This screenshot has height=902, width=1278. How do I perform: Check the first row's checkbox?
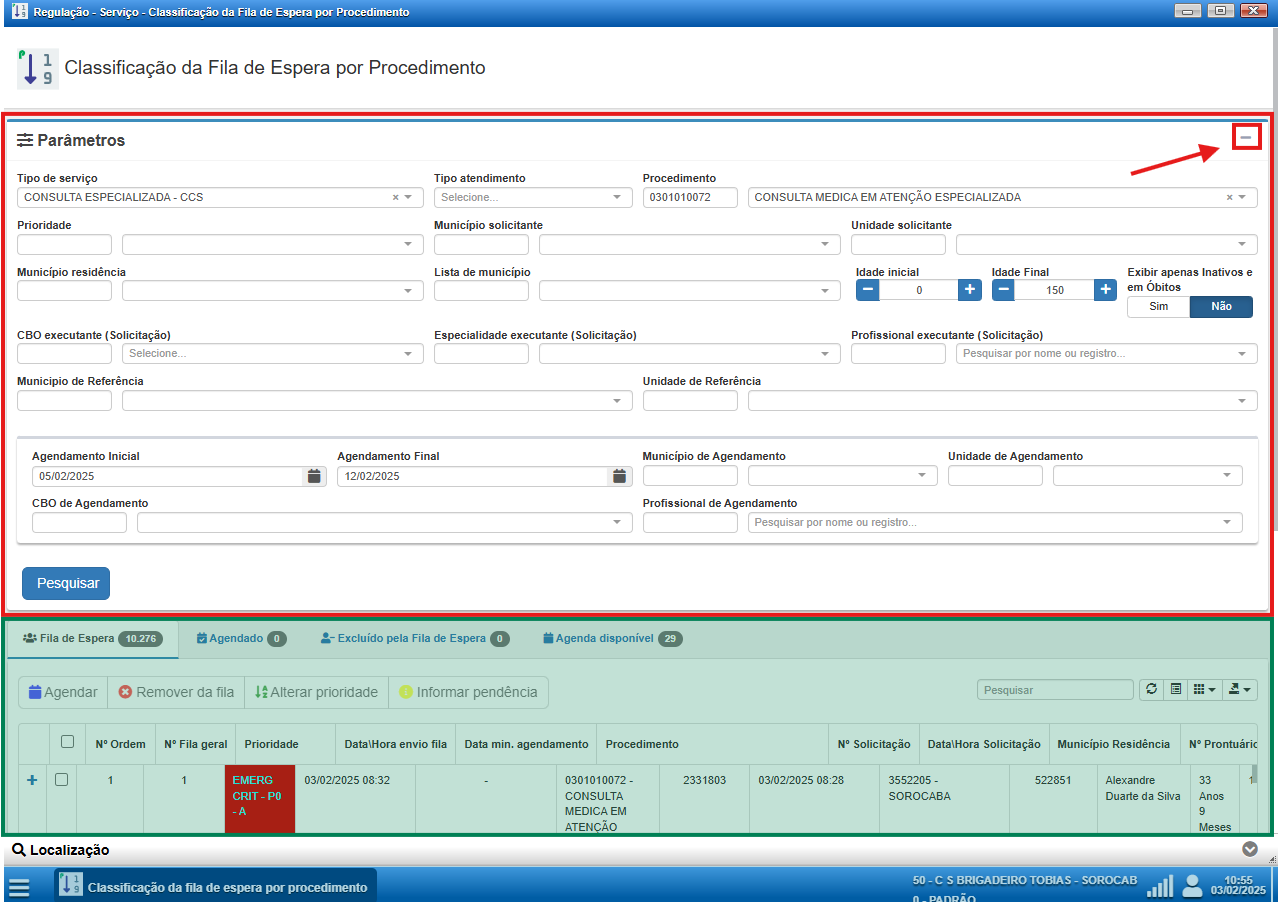click(x=61, y=780)
